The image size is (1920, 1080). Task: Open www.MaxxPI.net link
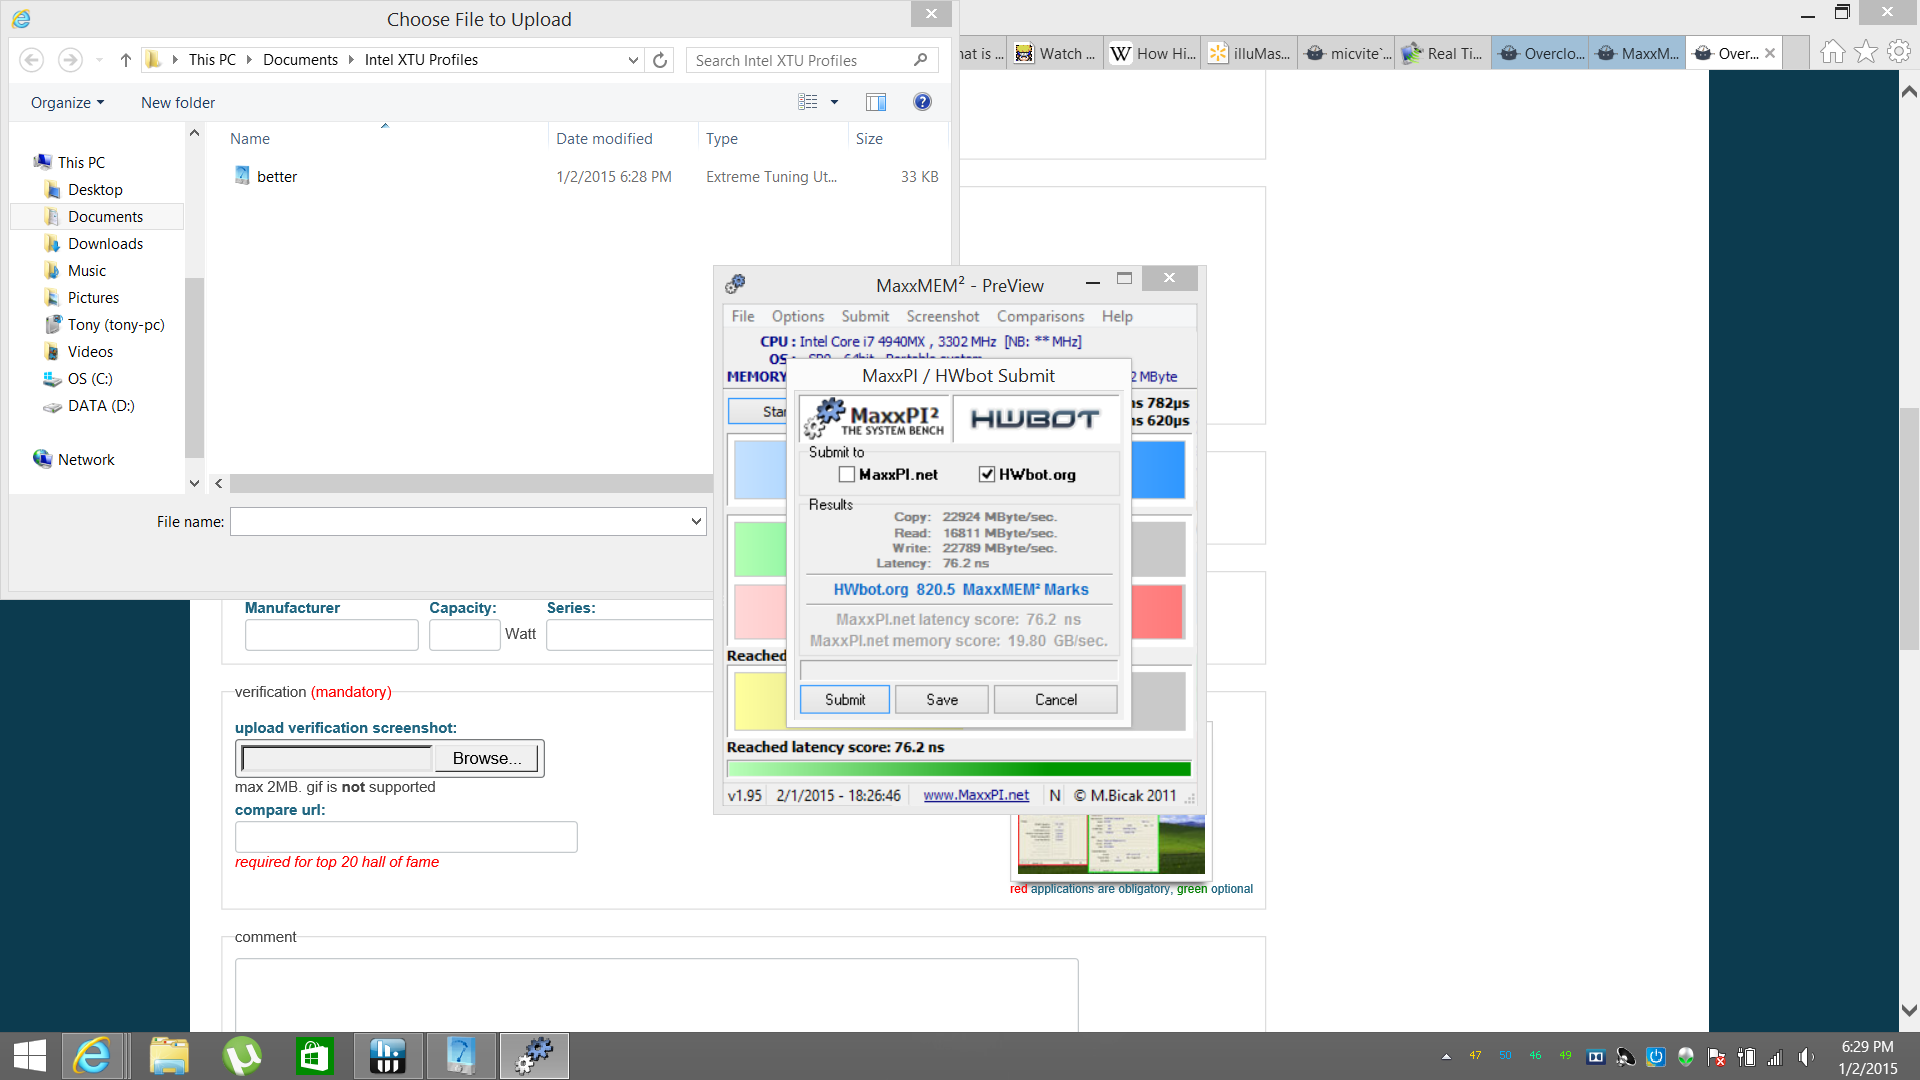pyautogui.click(x=976, y=796)
